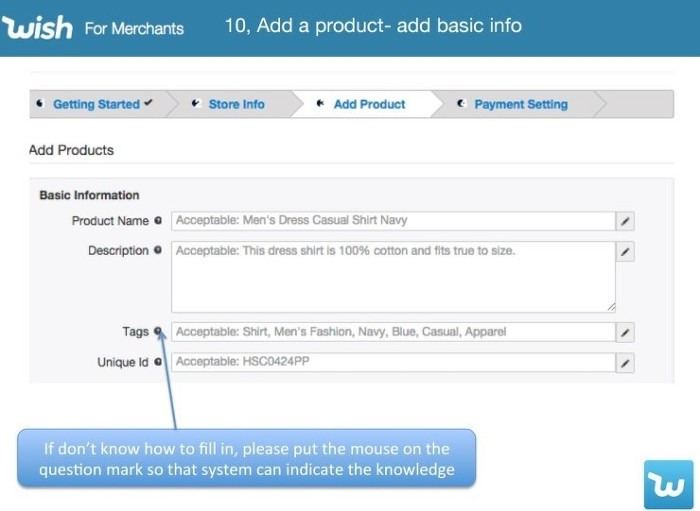Click the step icon before Add Product
This screenshot has width=700, height=511.
pos(320,104)
